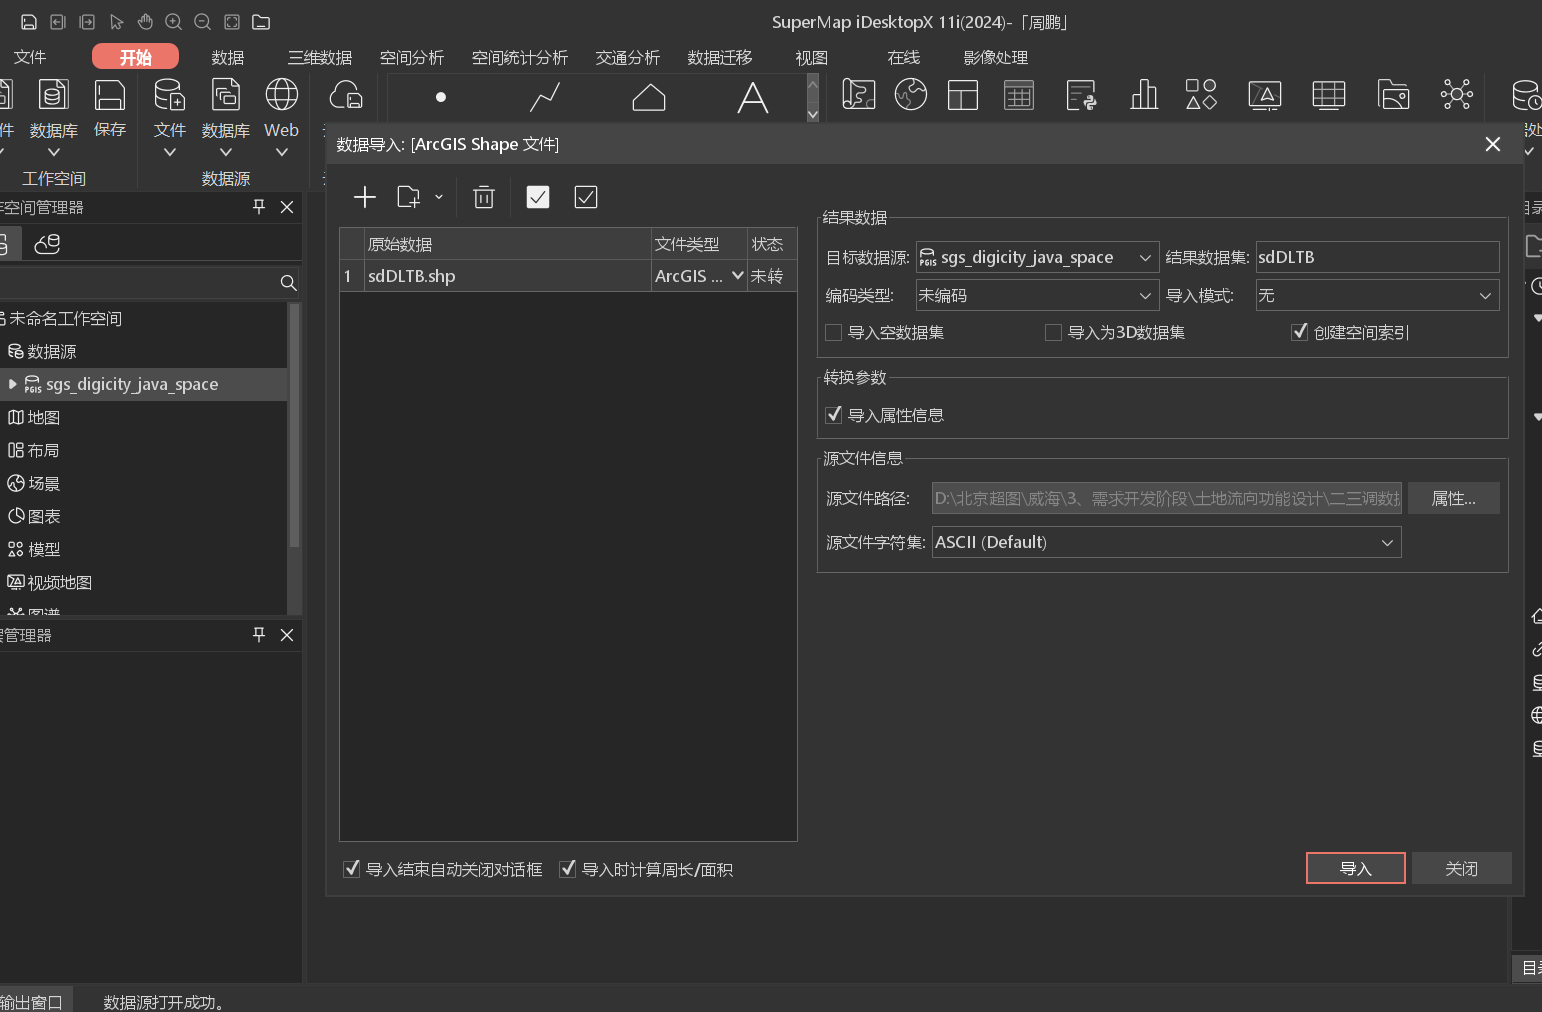This screenshot has height=1012, width=1542.
Task: Open the 文件 menu tab
Action: tap(30, 57)
